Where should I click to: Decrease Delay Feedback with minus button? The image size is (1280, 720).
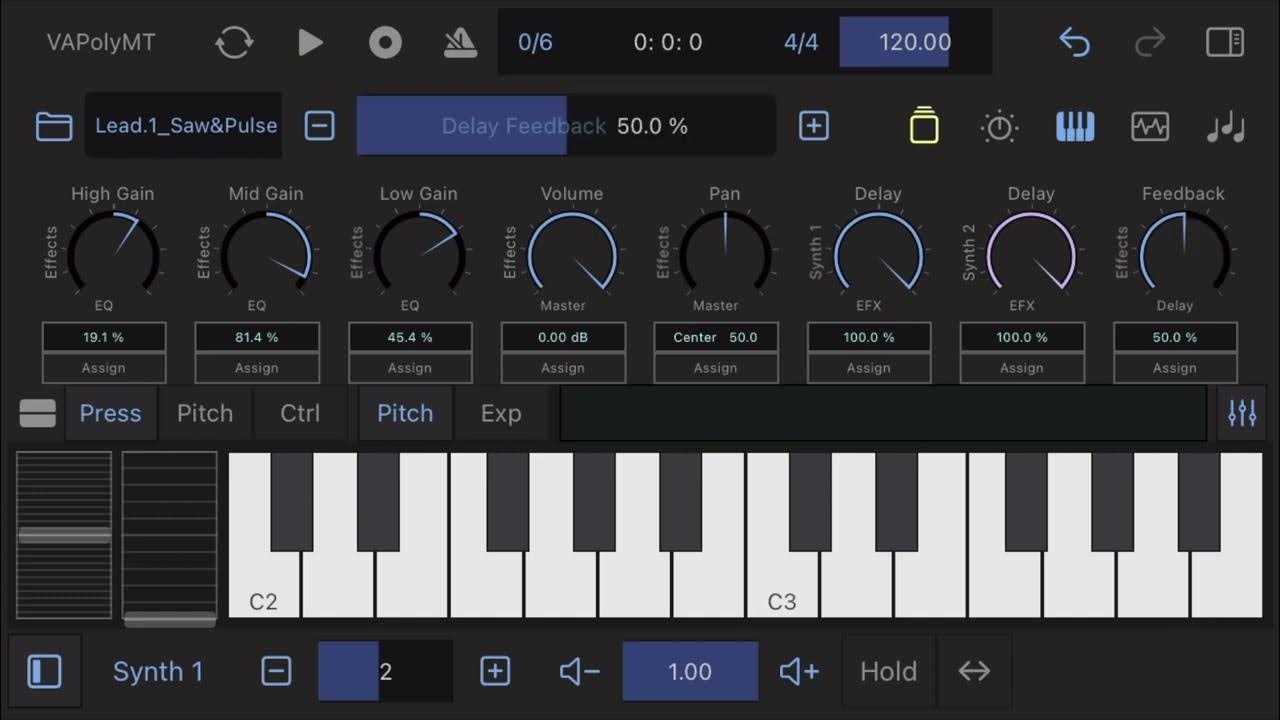[319, 126]
